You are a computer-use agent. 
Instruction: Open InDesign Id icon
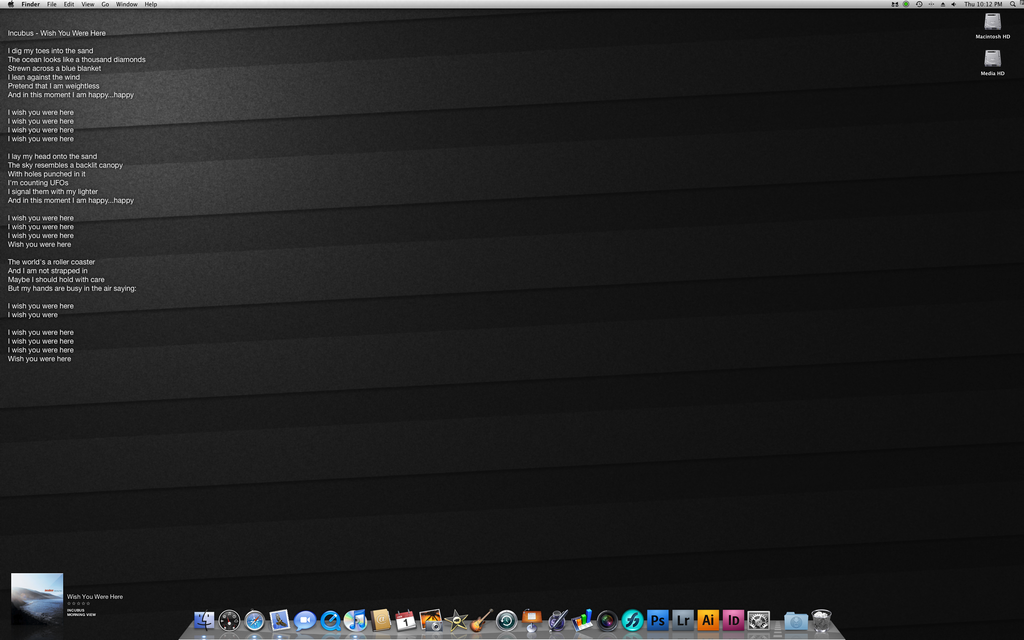[733, 620]
